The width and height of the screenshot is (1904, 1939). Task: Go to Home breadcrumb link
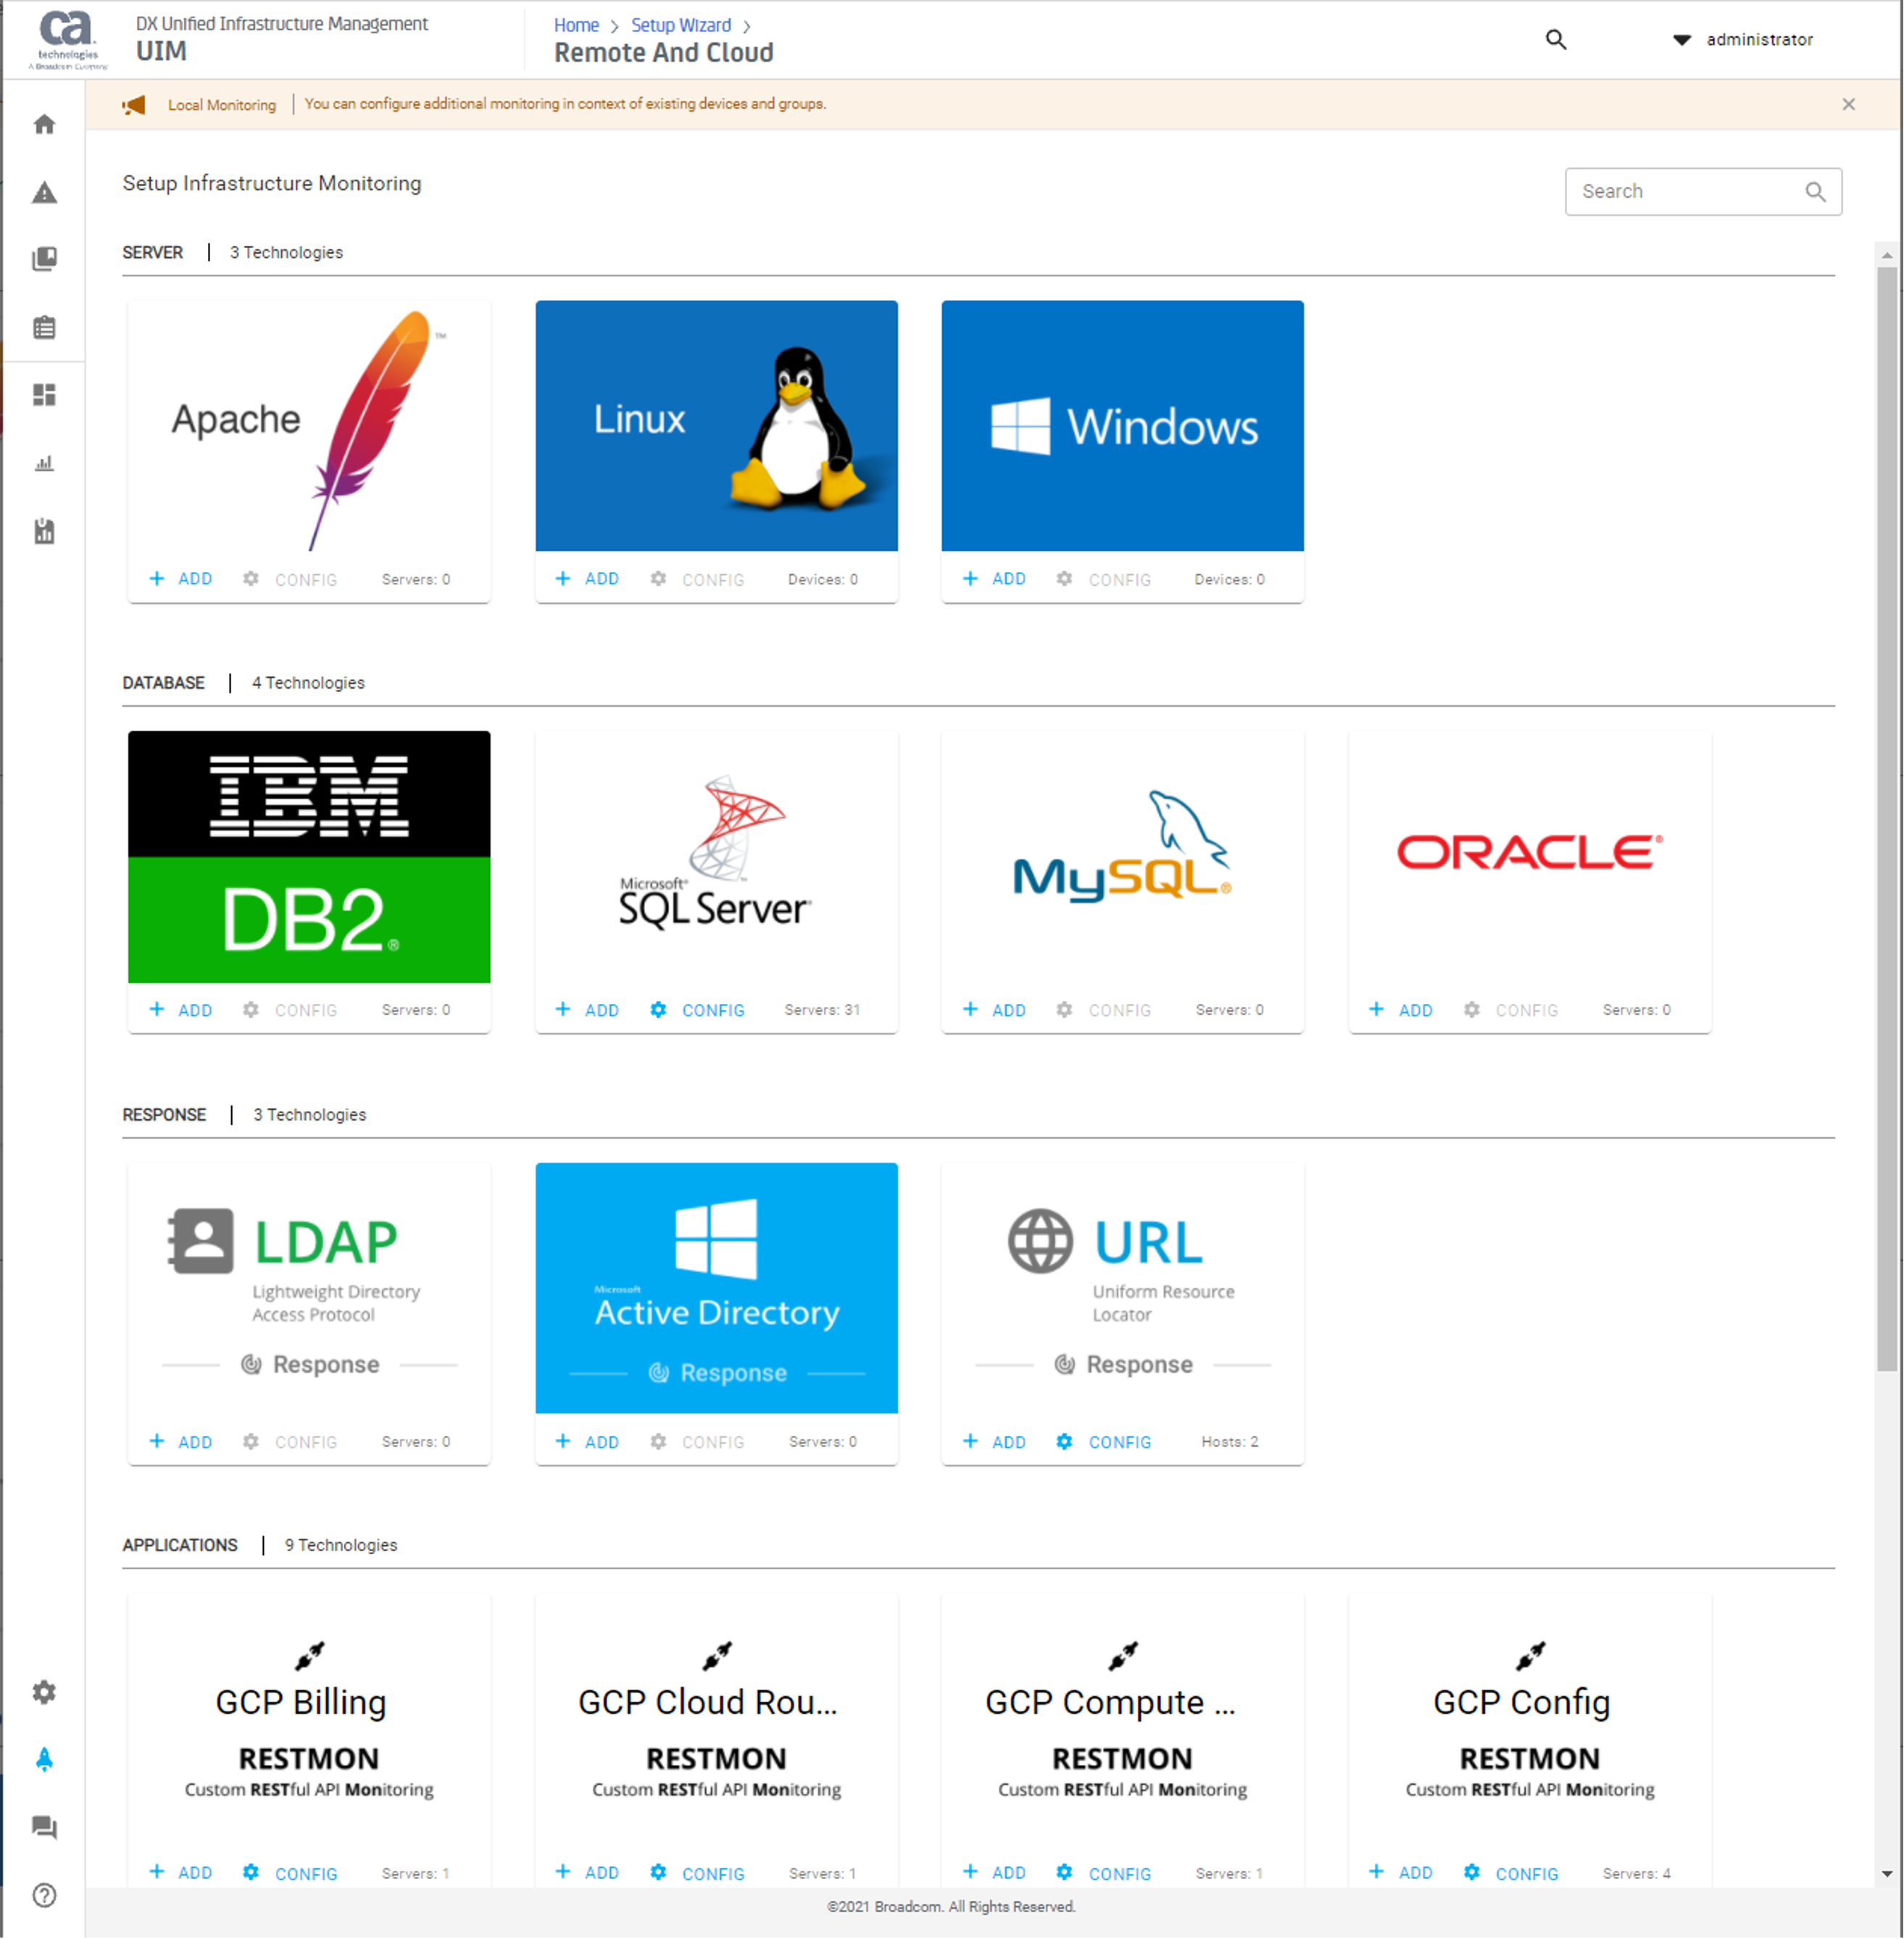576,25
